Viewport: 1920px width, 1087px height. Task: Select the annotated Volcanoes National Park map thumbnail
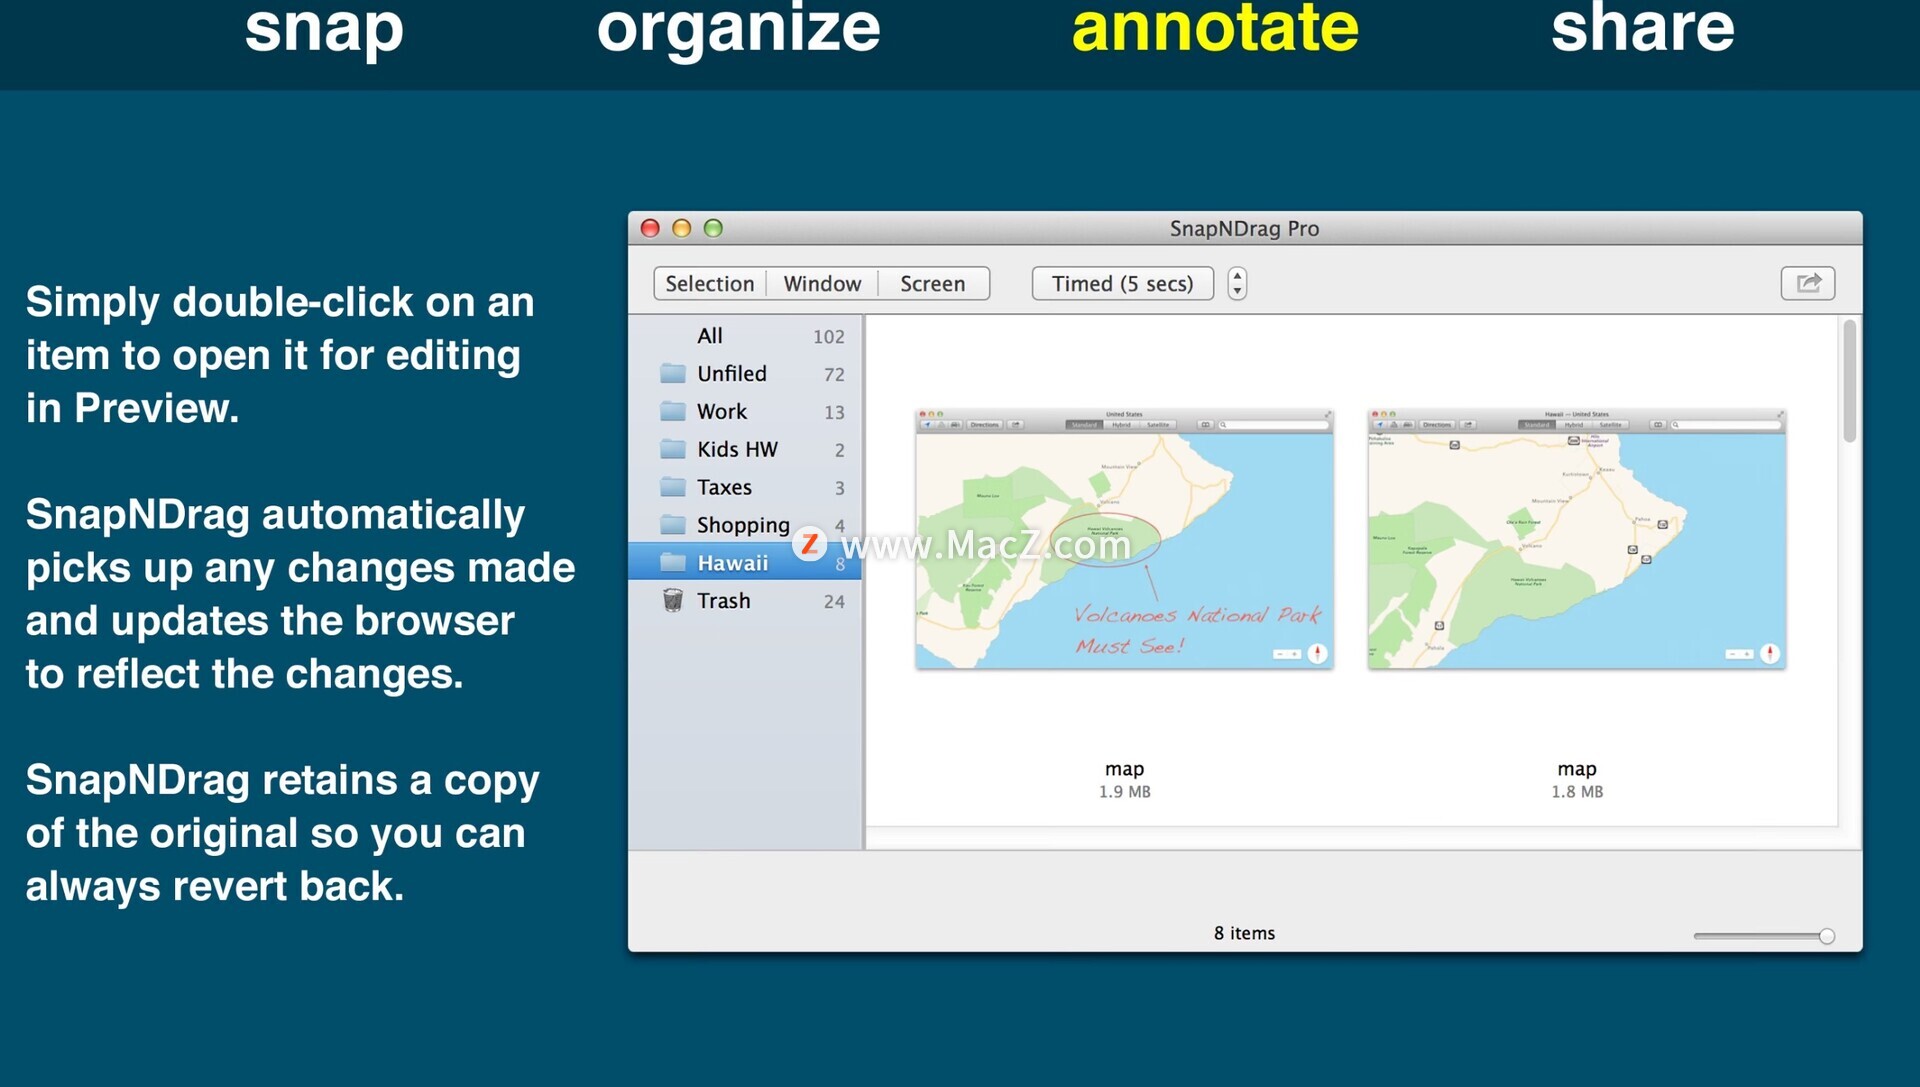click(1124, 539)
